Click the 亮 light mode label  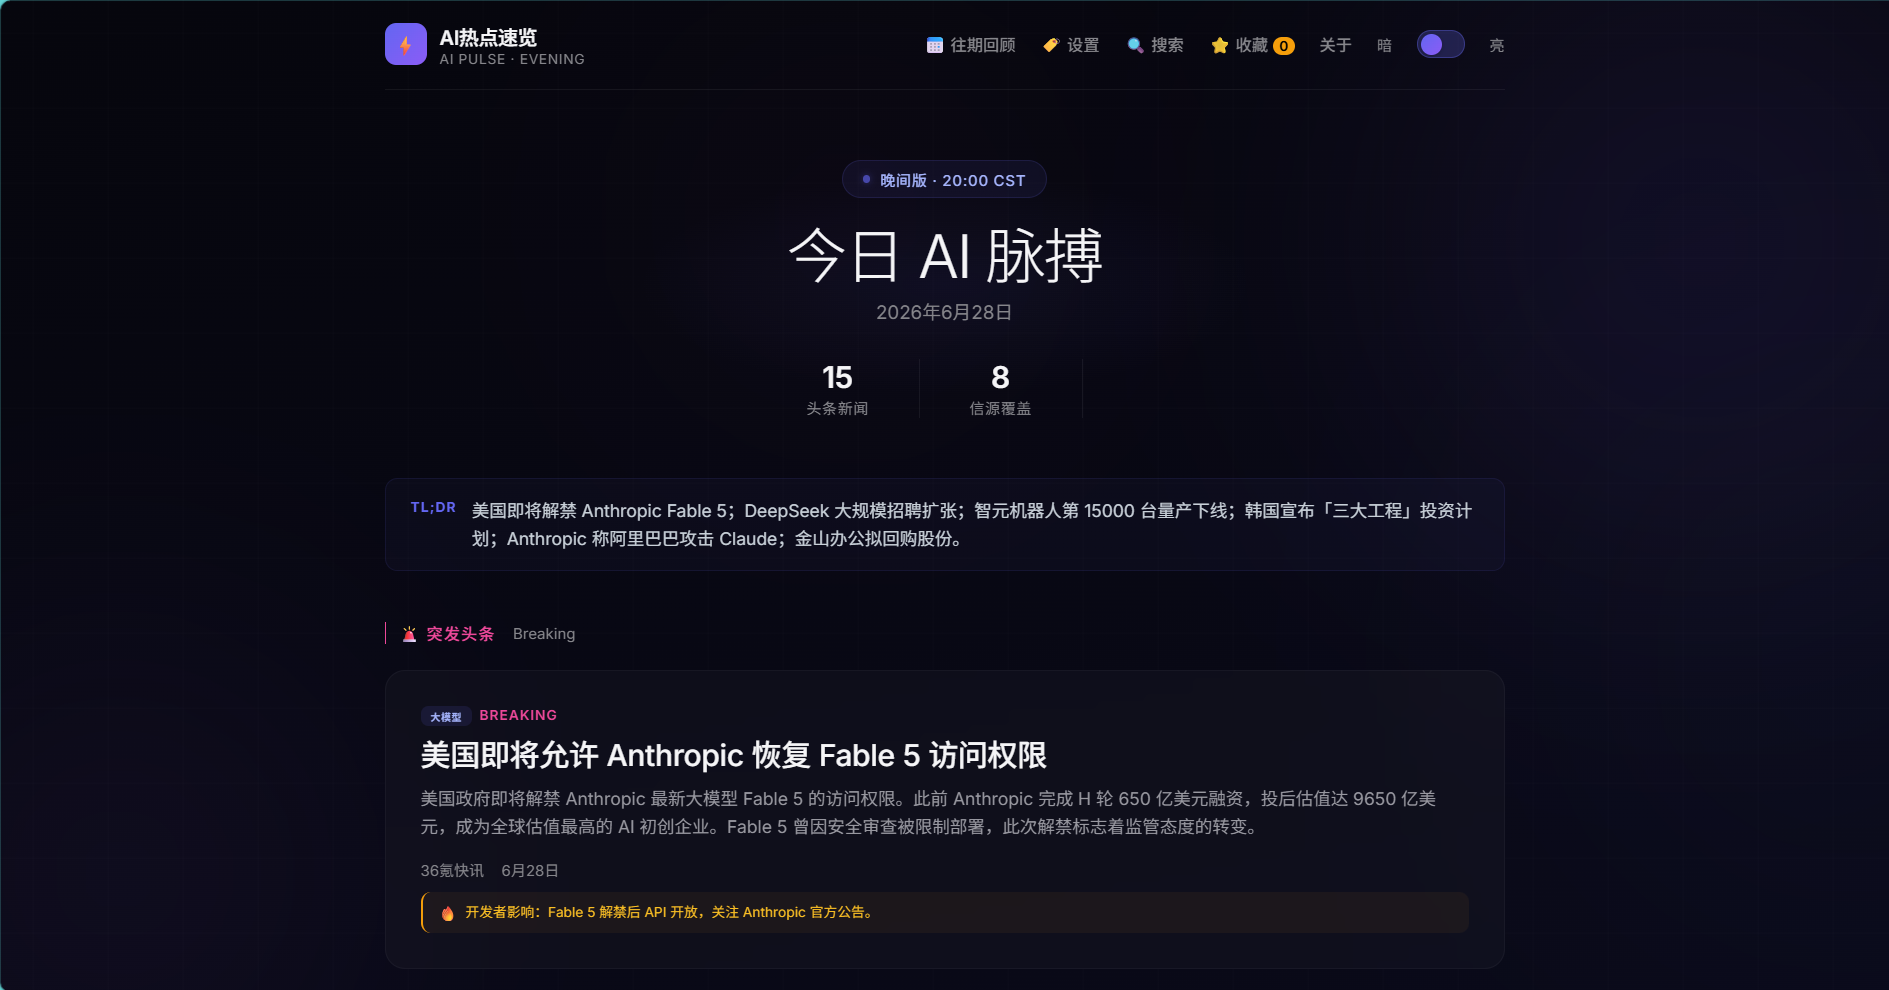coord(1496,45)
